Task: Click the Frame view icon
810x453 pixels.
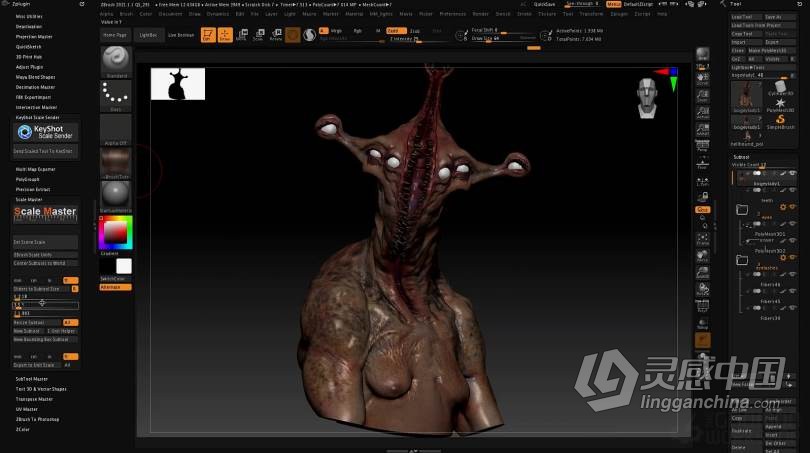Action: (703, 239)
